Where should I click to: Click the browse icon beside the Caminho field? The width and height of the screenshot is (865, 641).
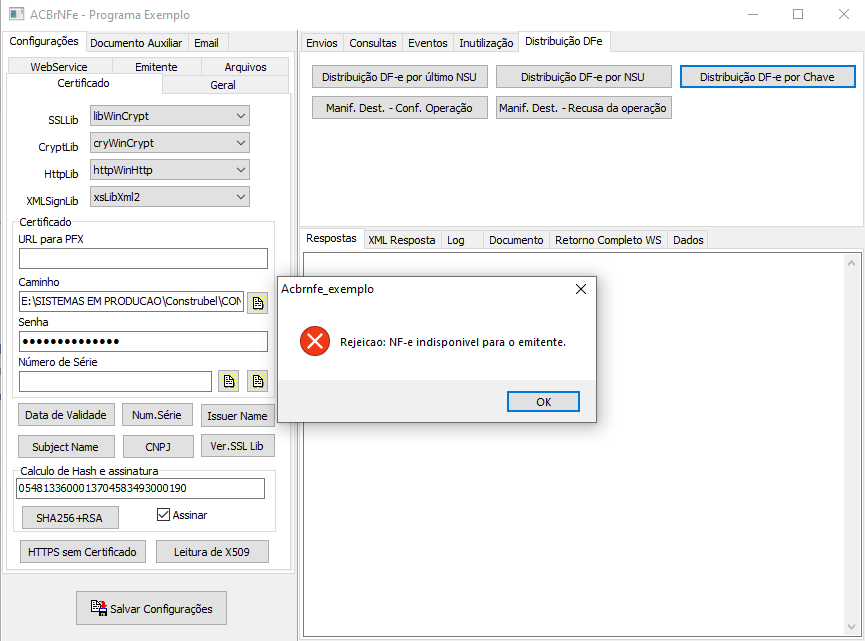pyautogui.click(x=258, y=302)
